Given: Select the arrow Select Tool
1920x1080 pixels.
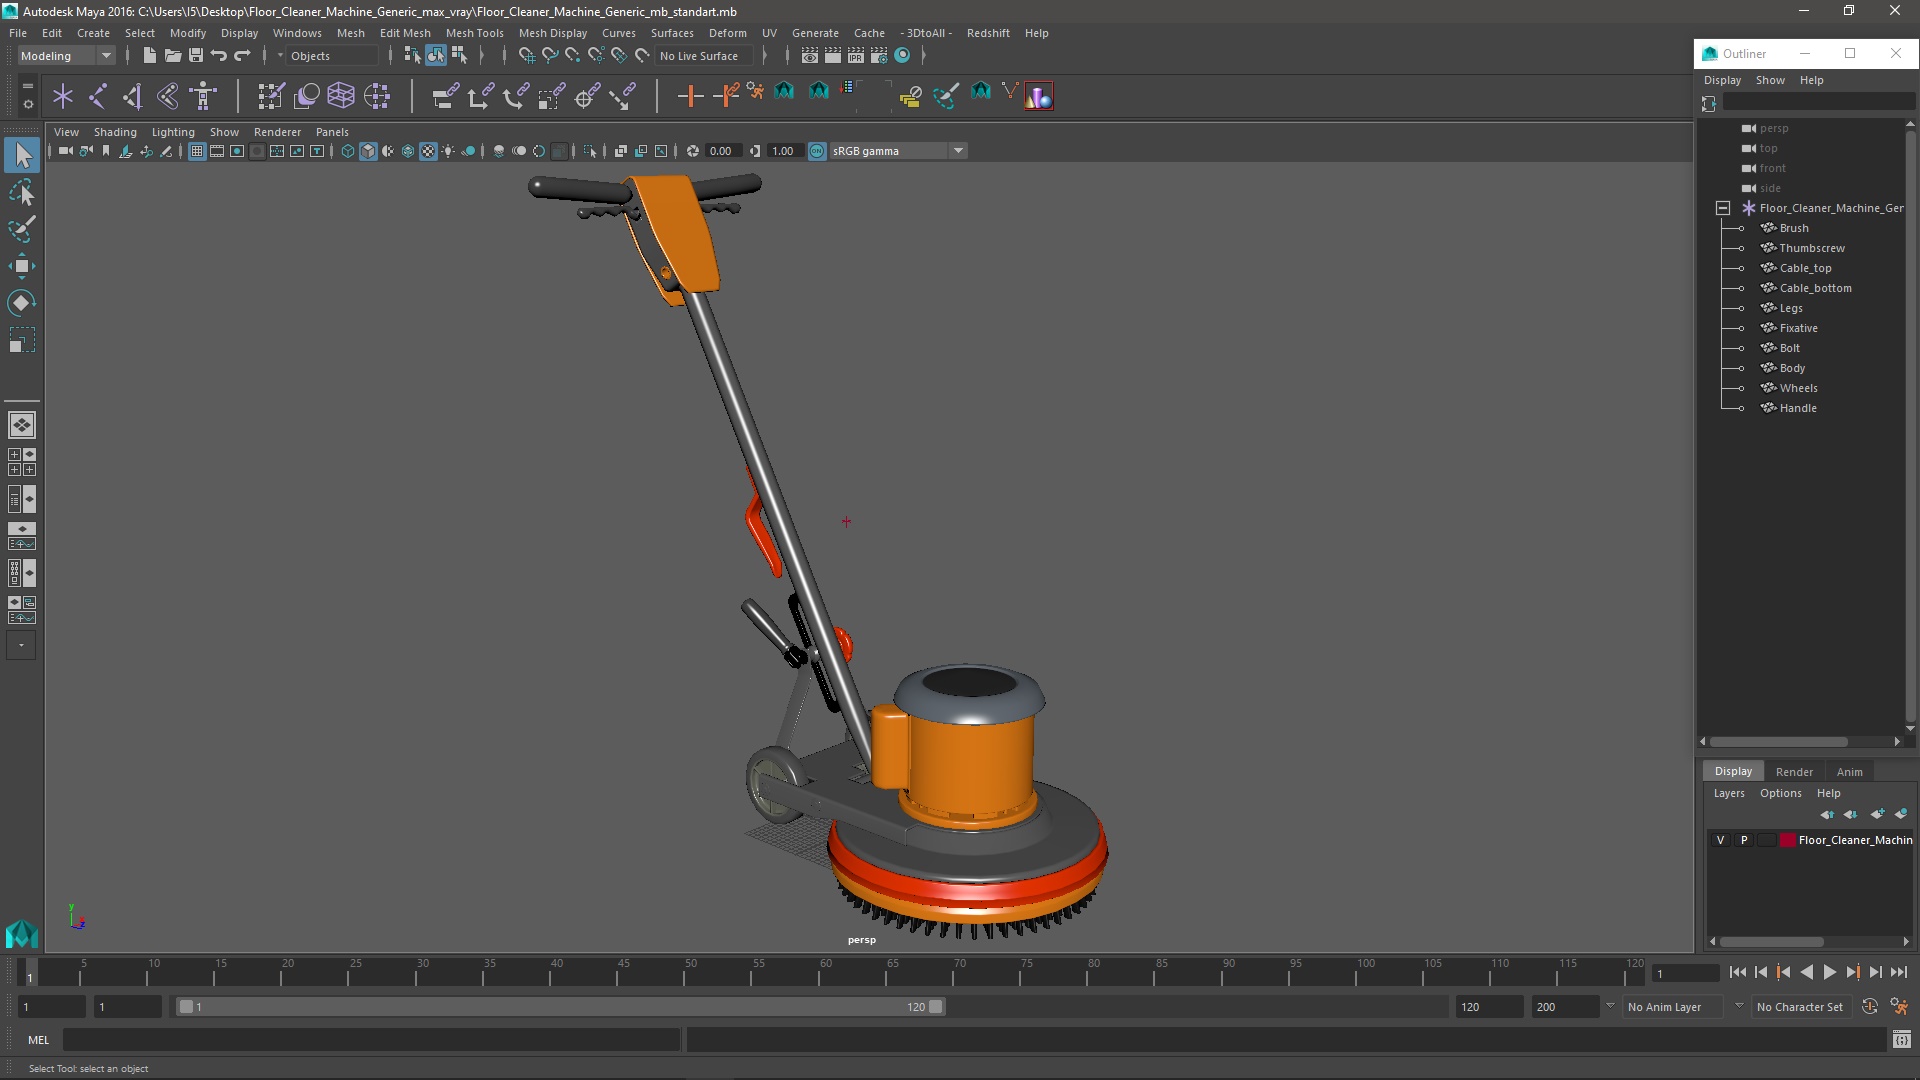Looking at the screenshot, I should [x=22, y=155].
